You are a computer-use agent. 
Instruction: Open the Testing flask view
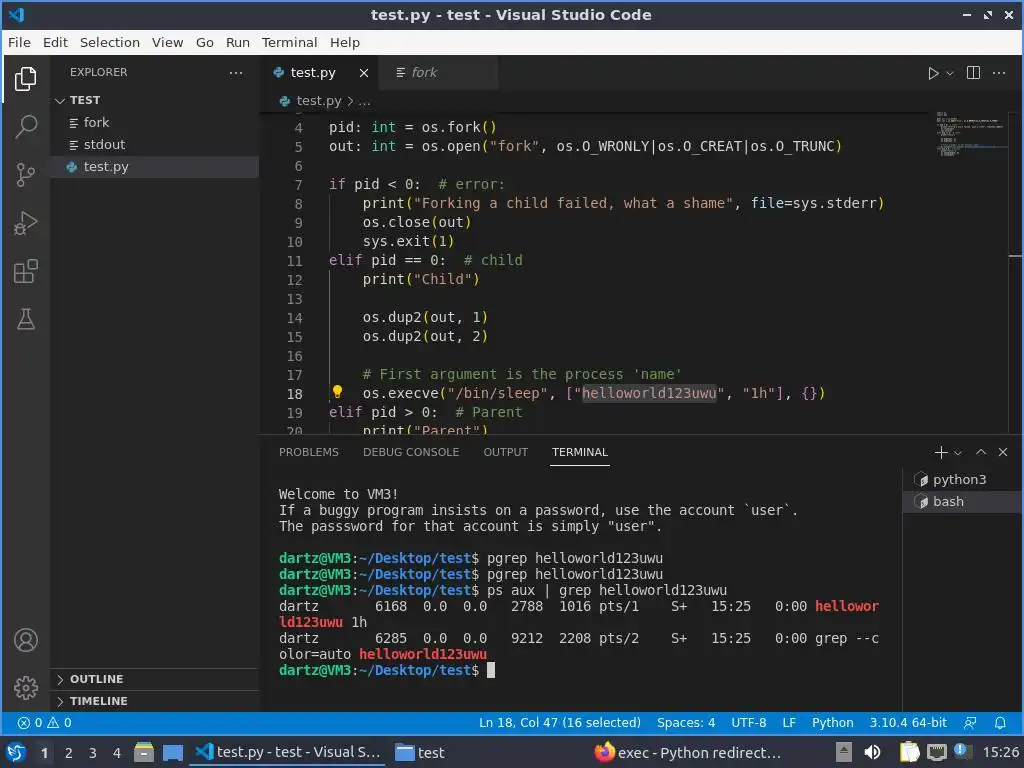[x=25, y=319]
